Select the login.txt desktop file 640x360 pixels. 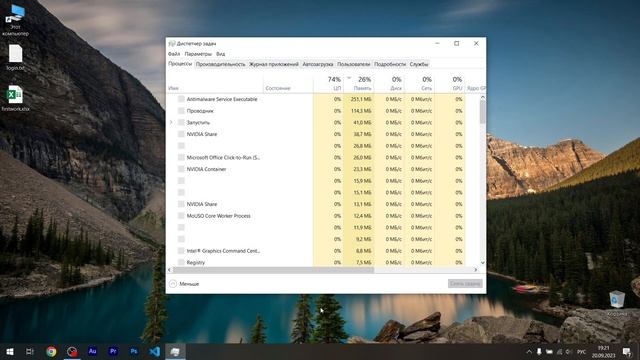[x=16, y=57]
